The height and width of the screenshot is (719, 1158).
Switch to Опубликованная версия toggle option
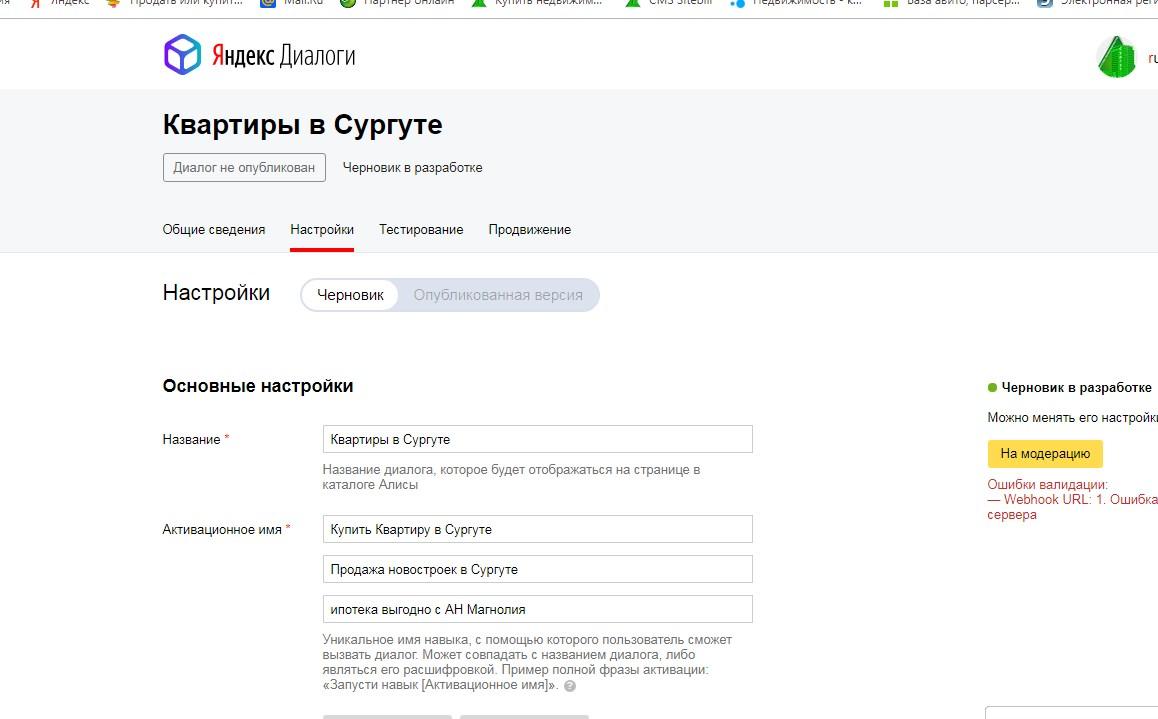tap(498, 295)
